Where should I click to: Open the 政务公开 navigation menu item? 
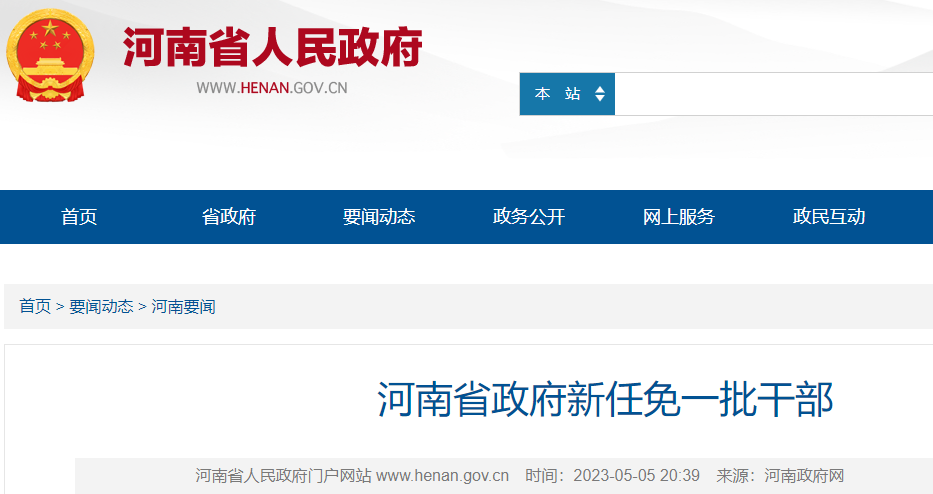click(529, 217)
